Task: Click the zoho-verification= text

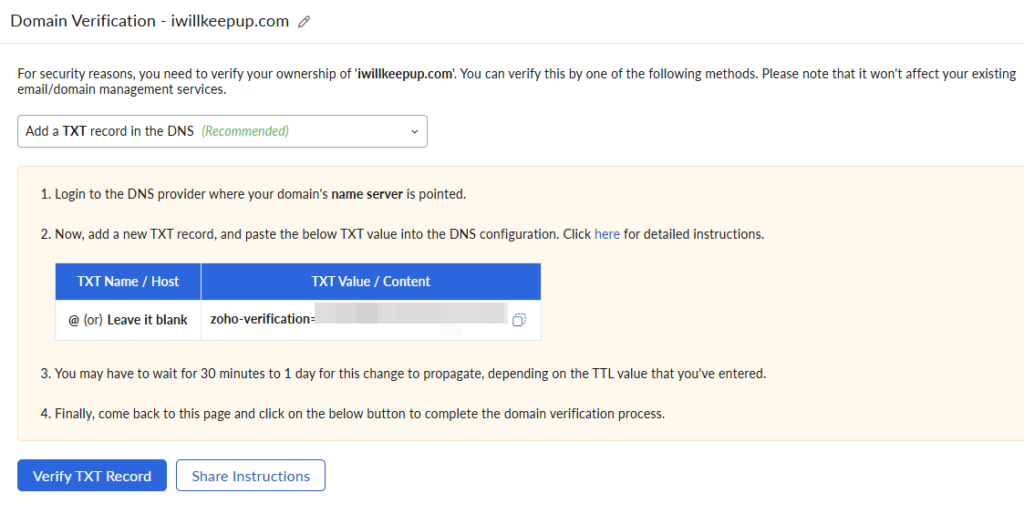Action: point(263,320)
